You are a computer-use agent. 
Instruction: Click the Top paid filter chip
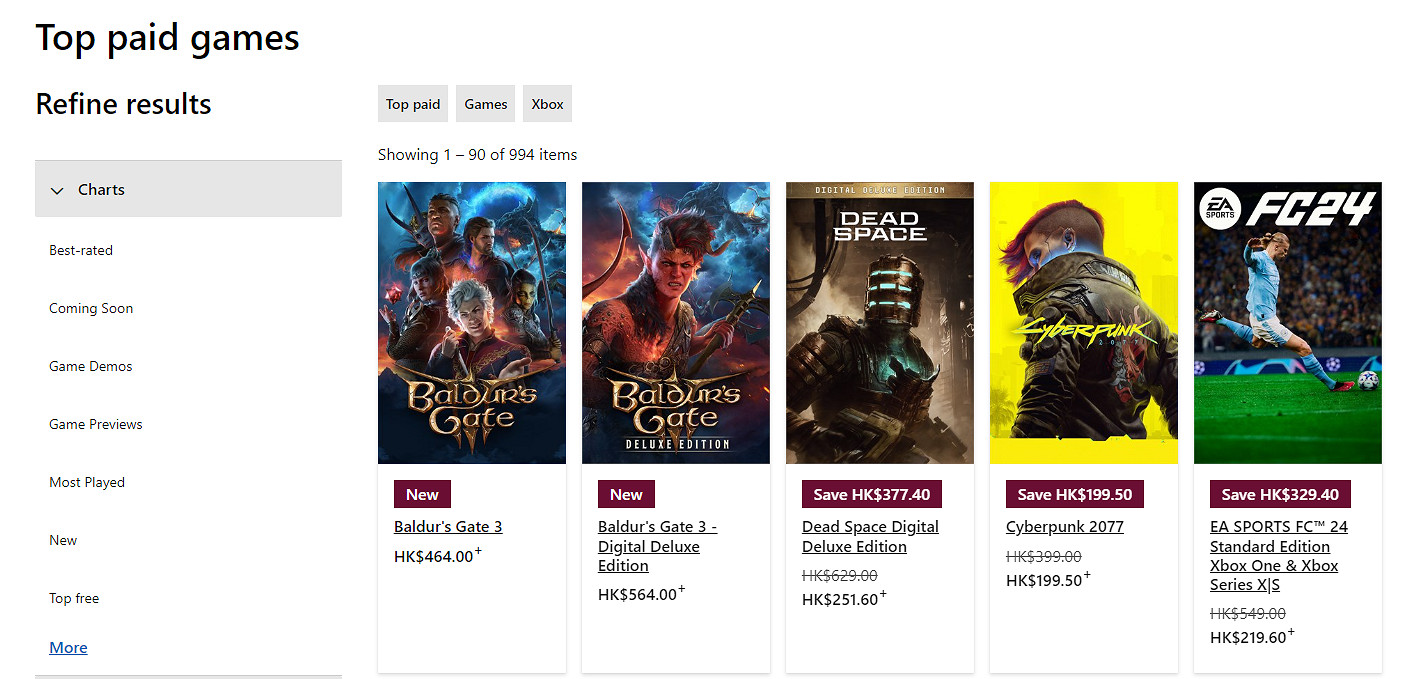click(412, 103)
